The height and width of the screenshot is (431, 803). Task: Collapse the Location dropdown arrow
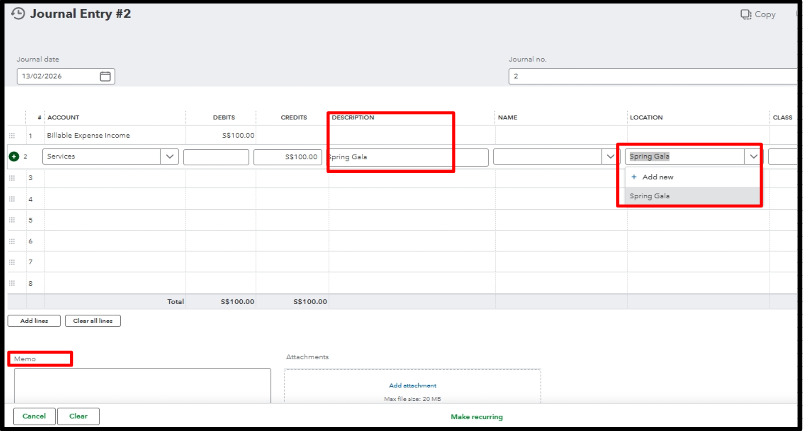click(750, 156)
